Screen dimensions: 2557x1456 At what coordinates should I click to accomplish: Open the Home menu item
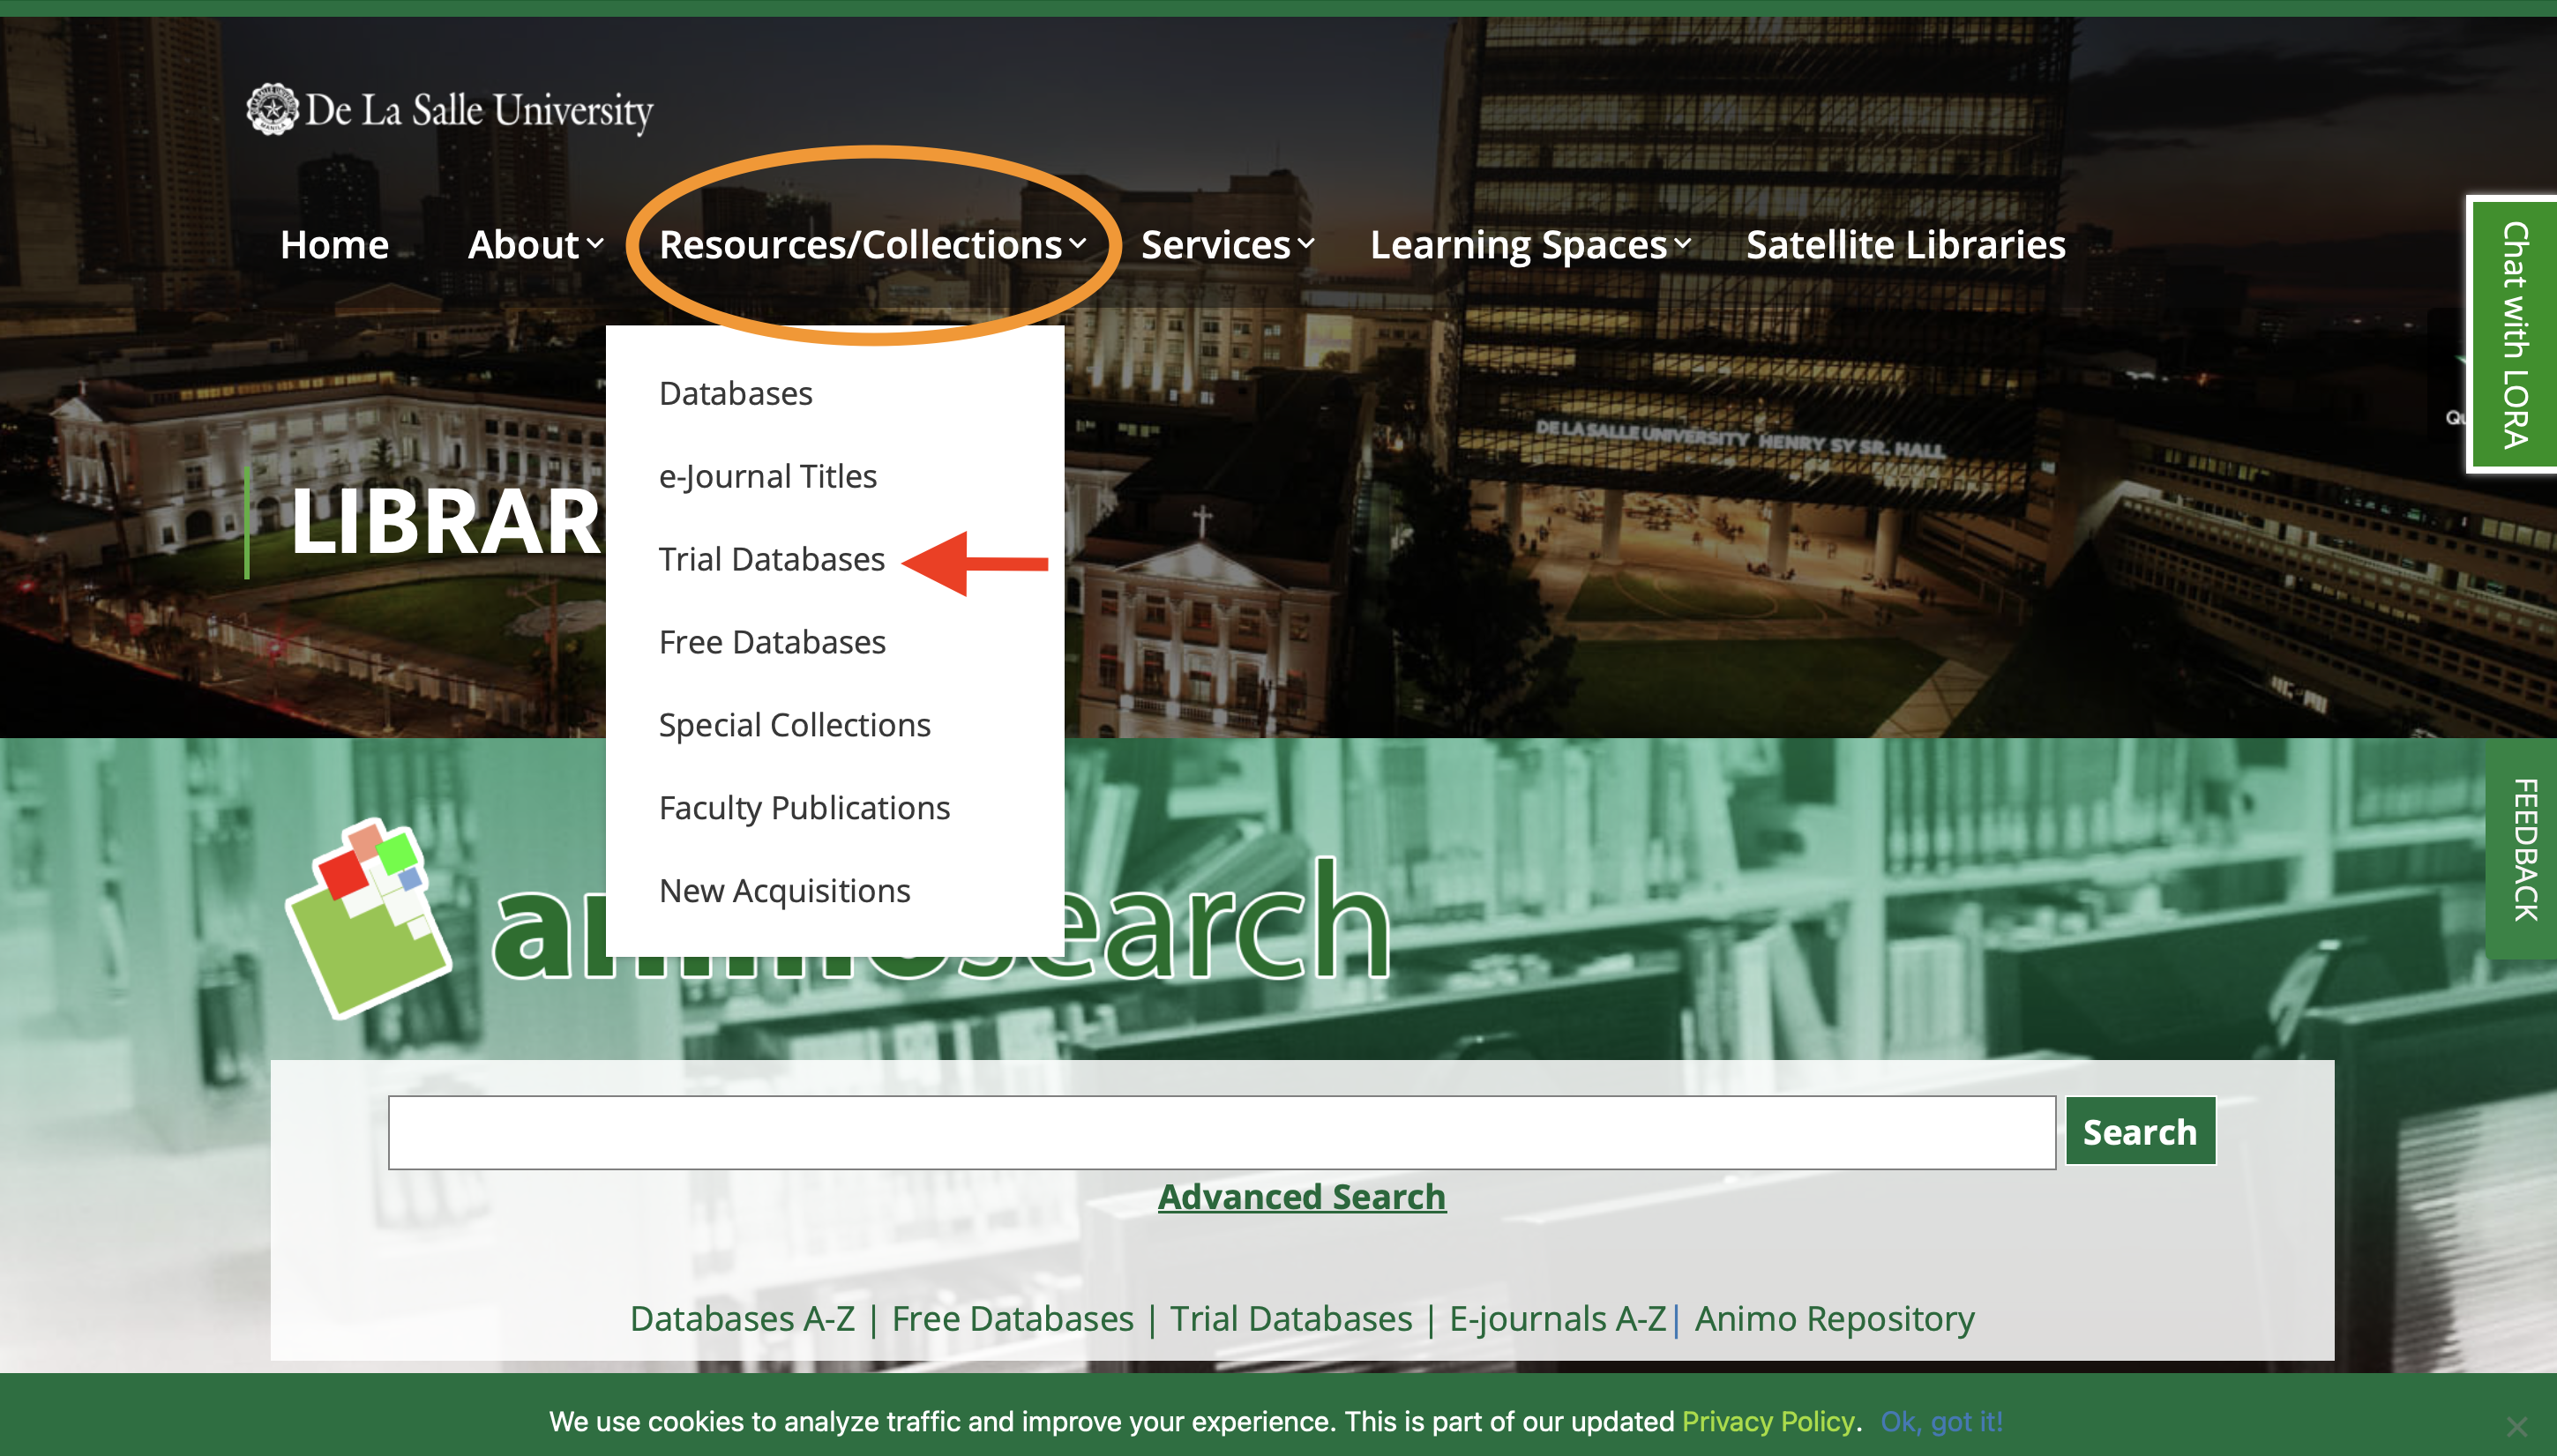(x=334, y=245)
